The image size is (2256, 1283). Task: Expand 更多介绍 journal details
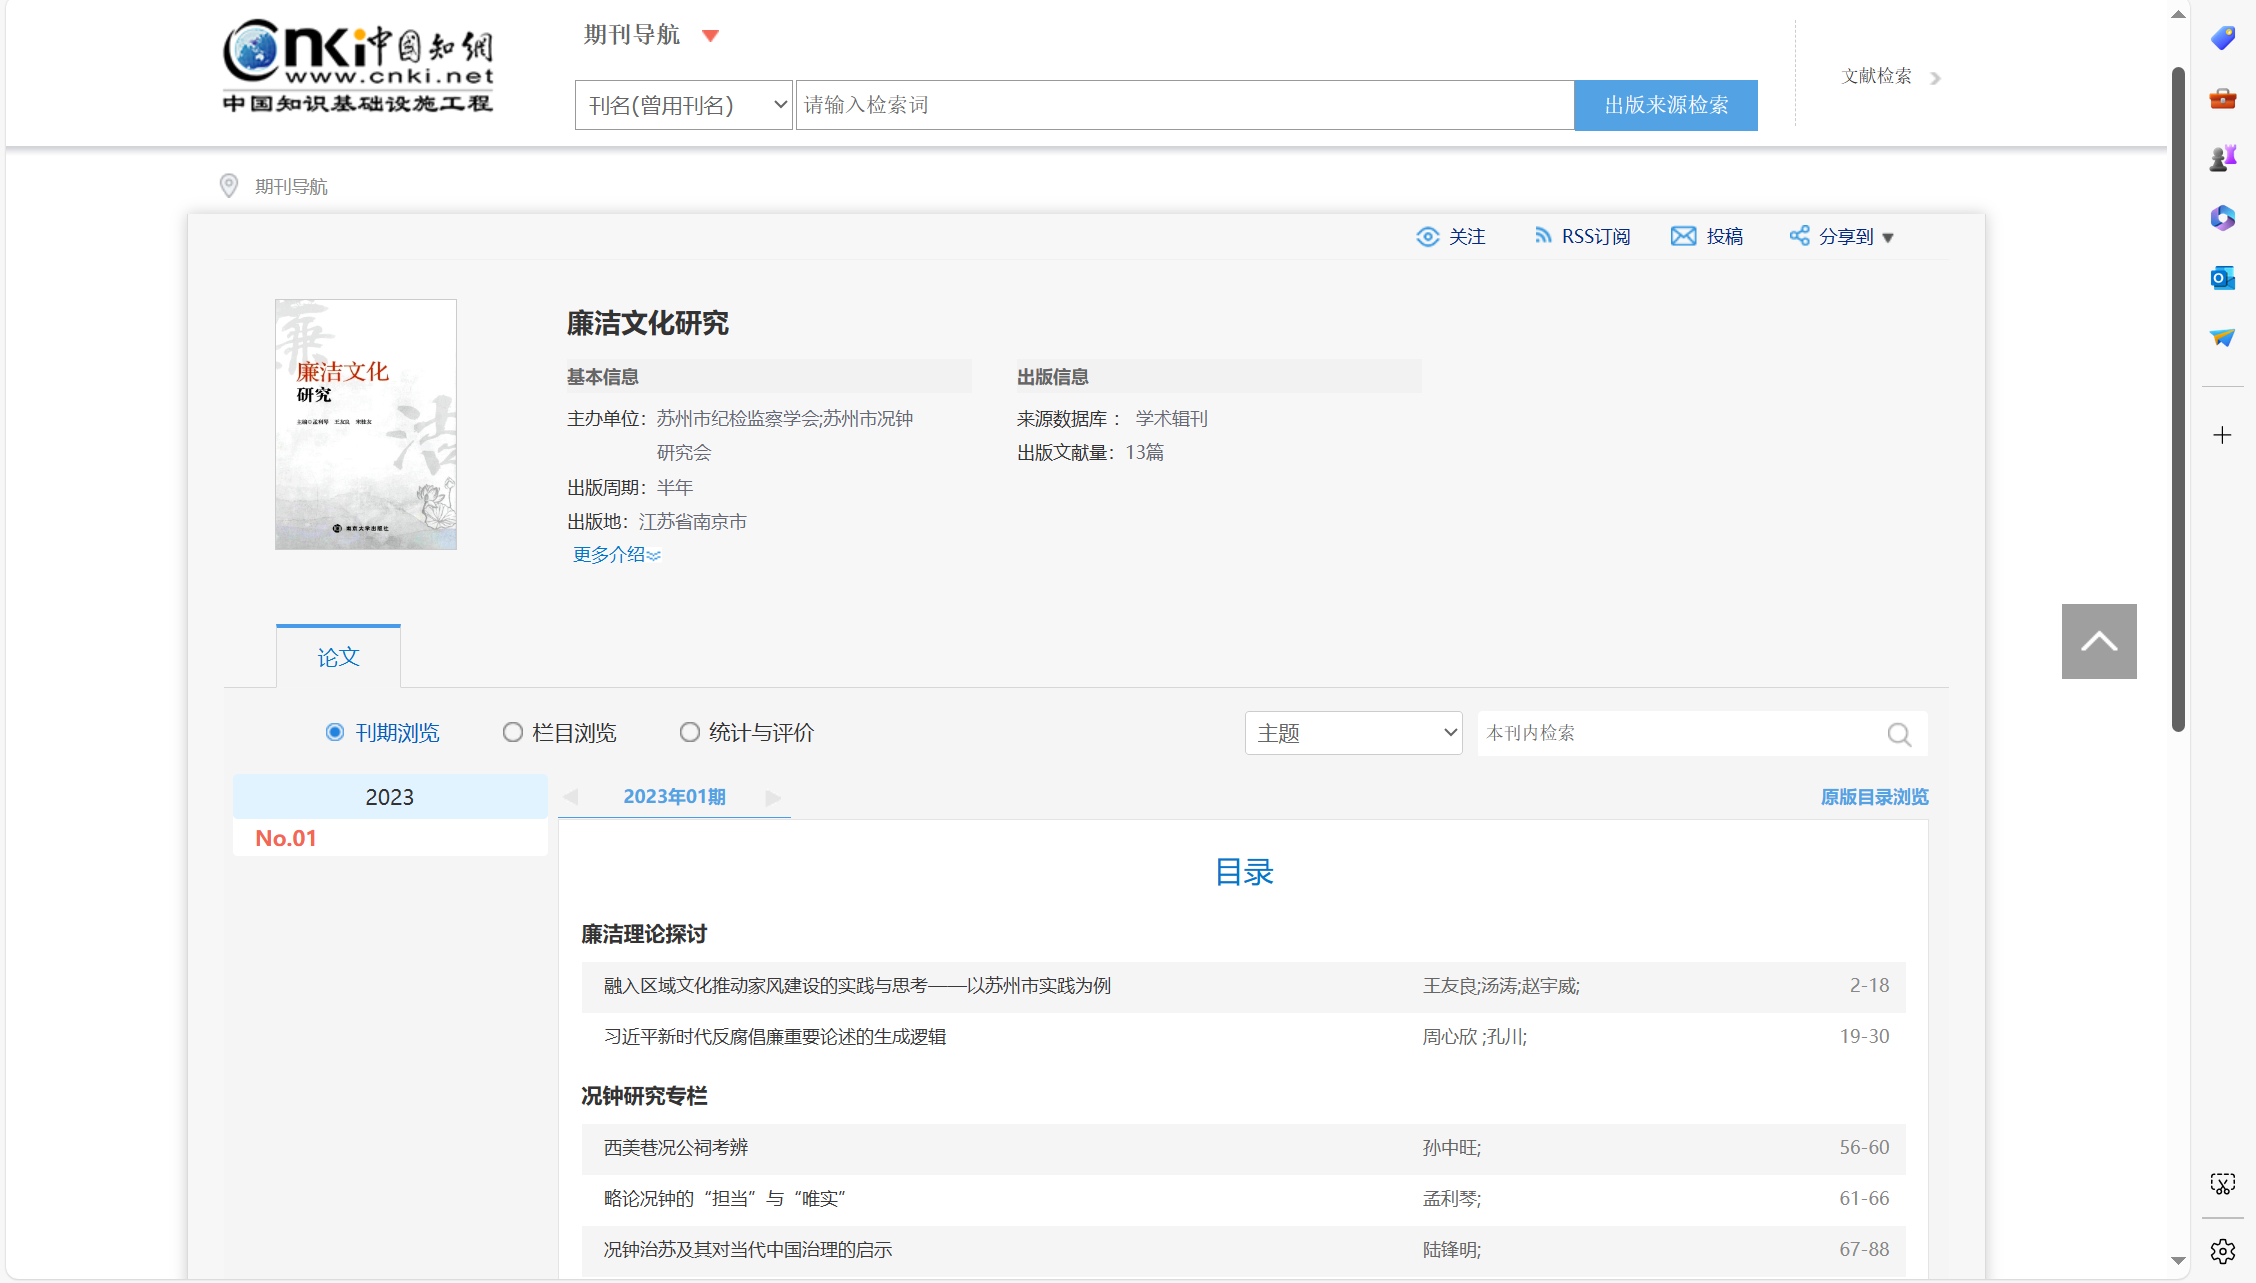(x=616, y=555)
